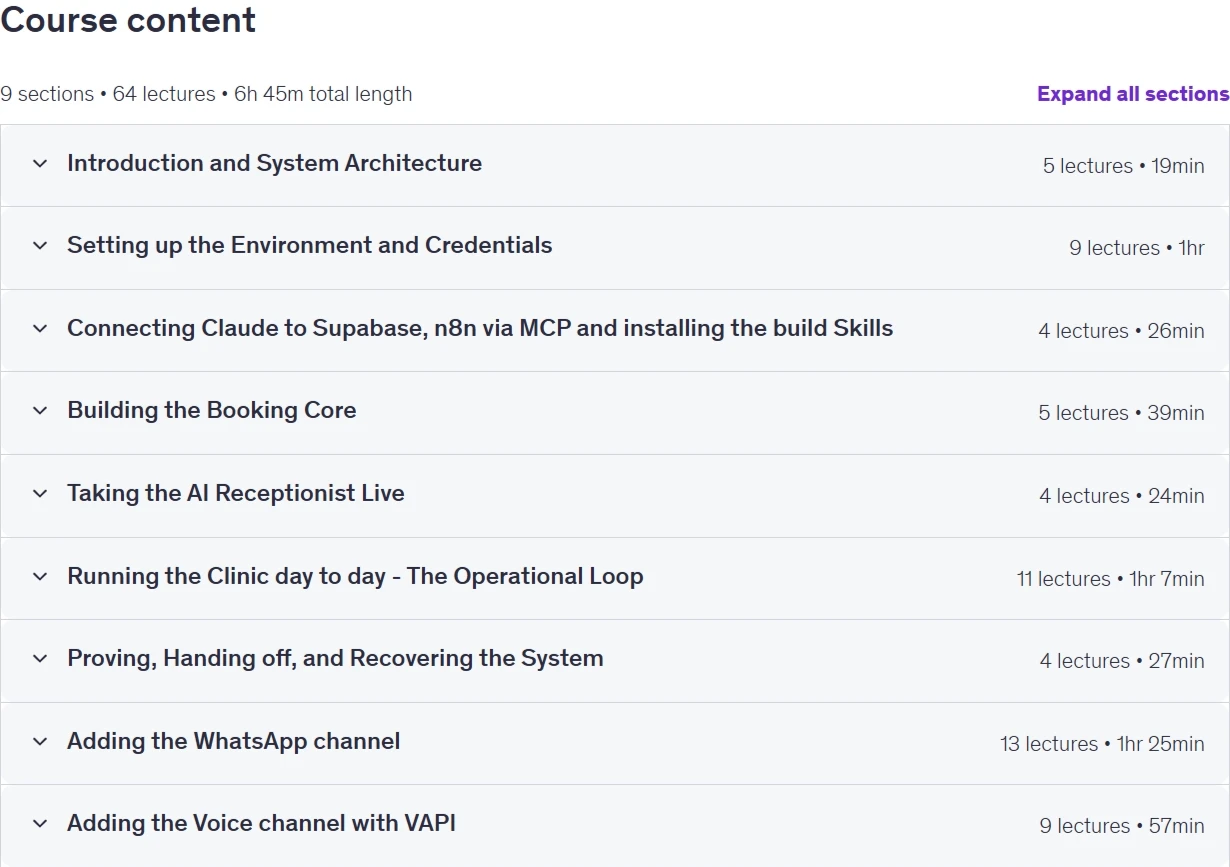Click 13 lectures • 1hr 25min label
The width and height of the screenshot is (1230, 867).
pos(1102,744)
